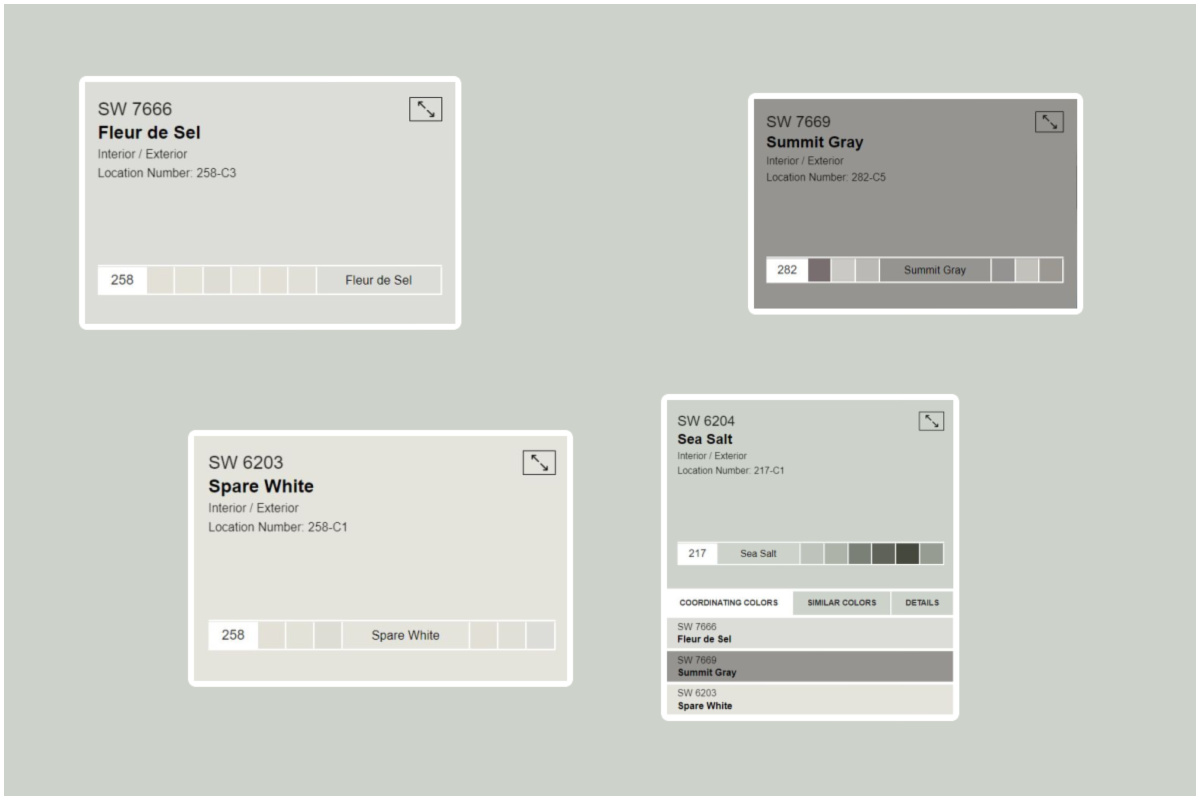Select the Summit Gray swatch in strip 282
This screenshot has width=1200, height=800.
[x=935, y=270]
